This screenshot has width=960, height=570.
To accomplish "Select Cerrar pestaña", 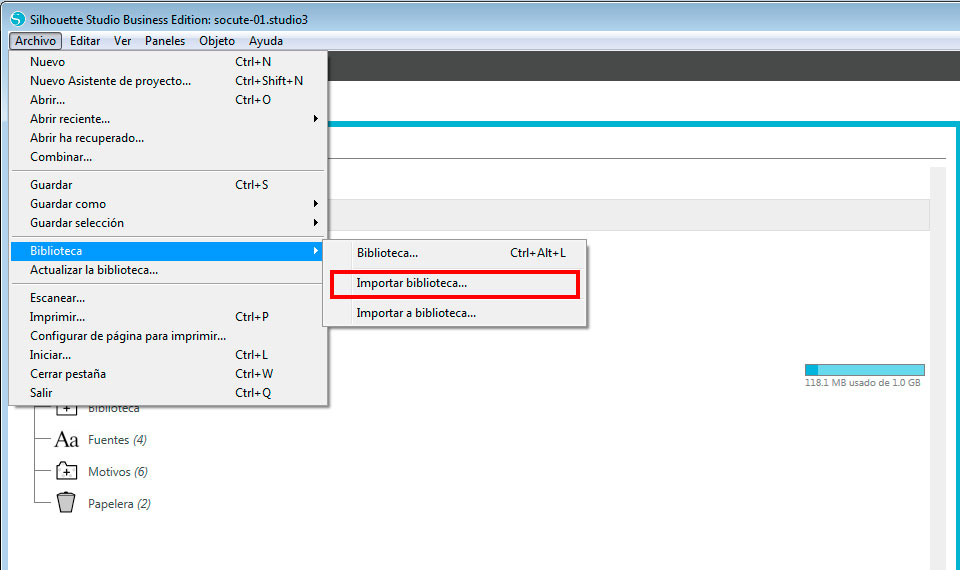I will pos(168,374).
